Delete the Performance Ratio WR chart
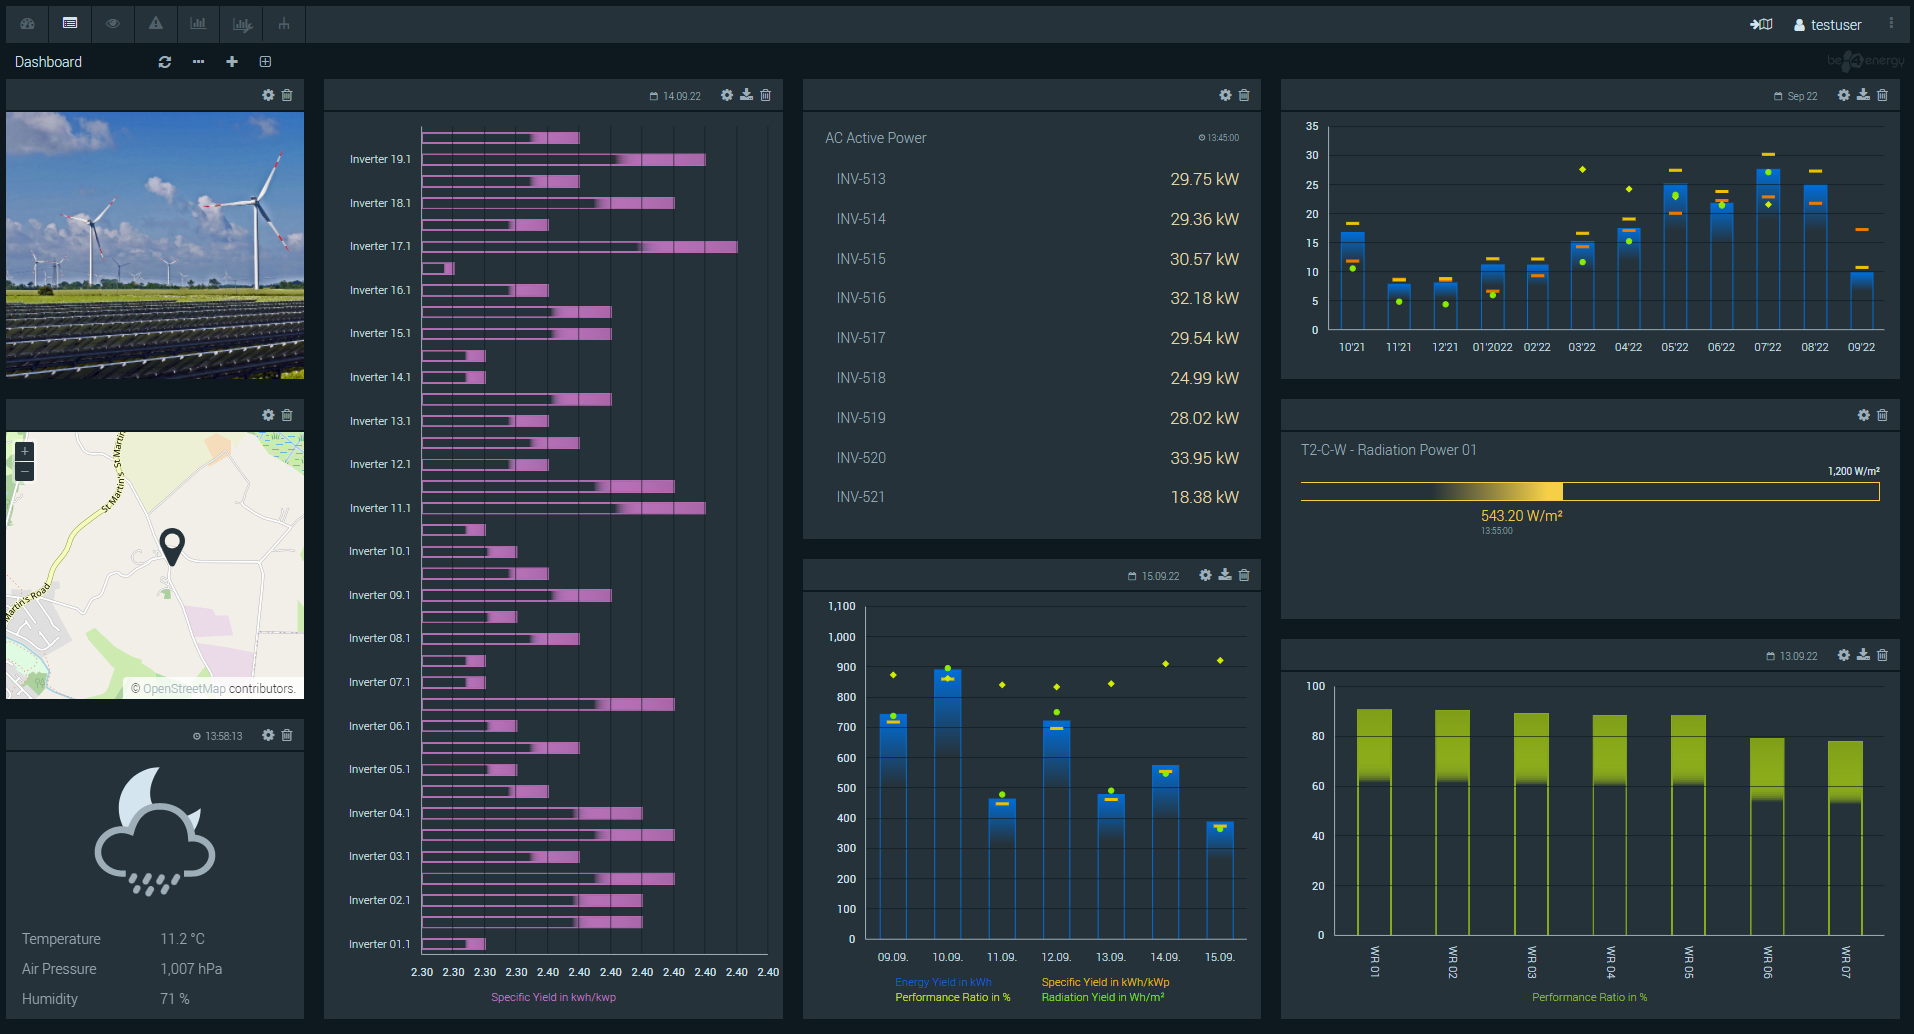The height and width of the screenshot is (1034, 1914). pyautogui.click(x=1882, y=655)
